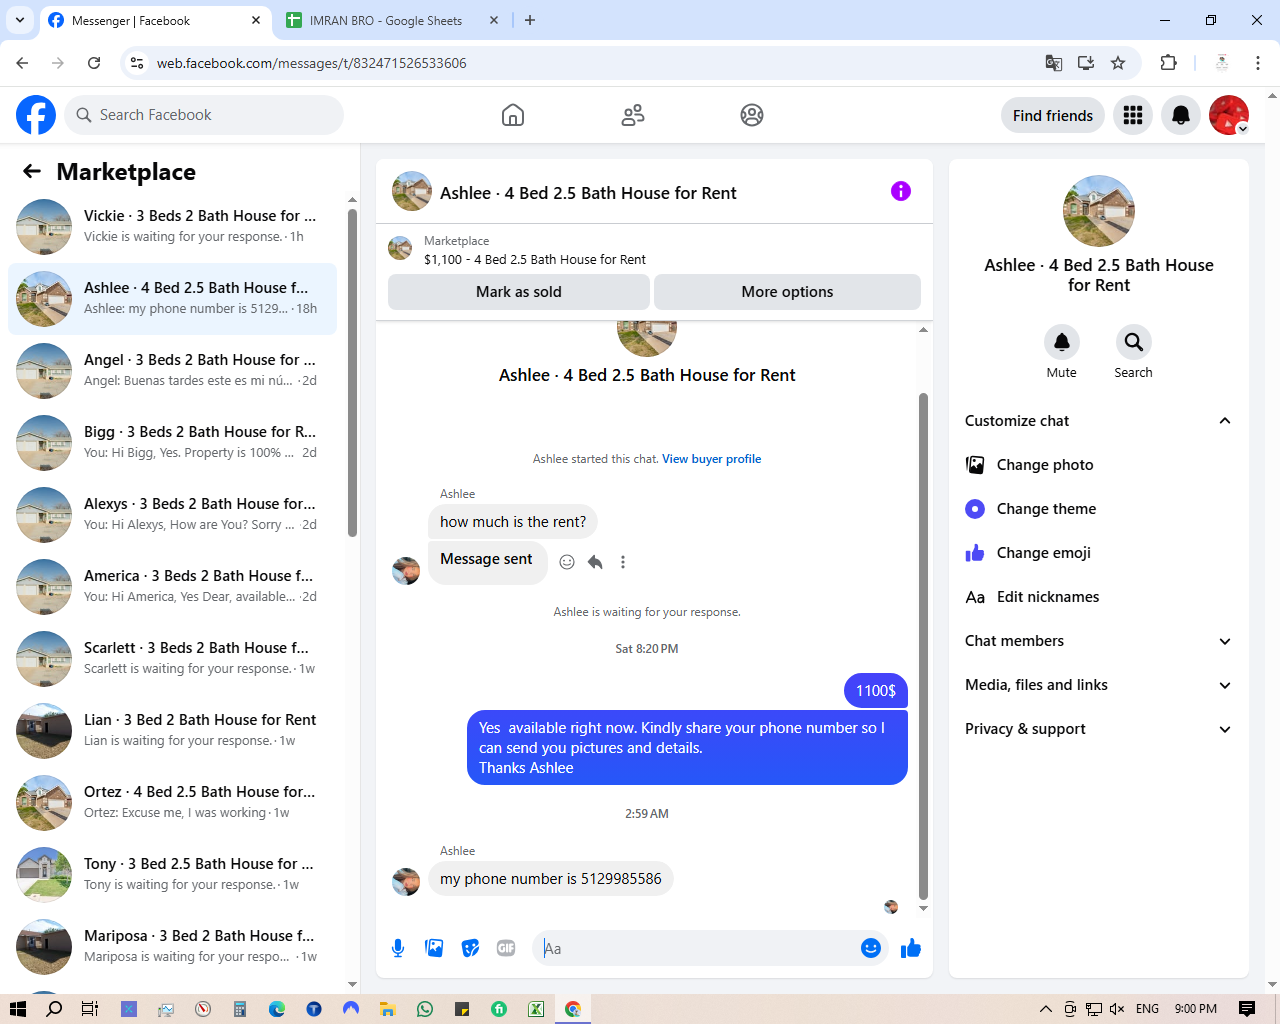Open Bigg's 3 Beds 2 Bath conversation

(x=172, y=443)
